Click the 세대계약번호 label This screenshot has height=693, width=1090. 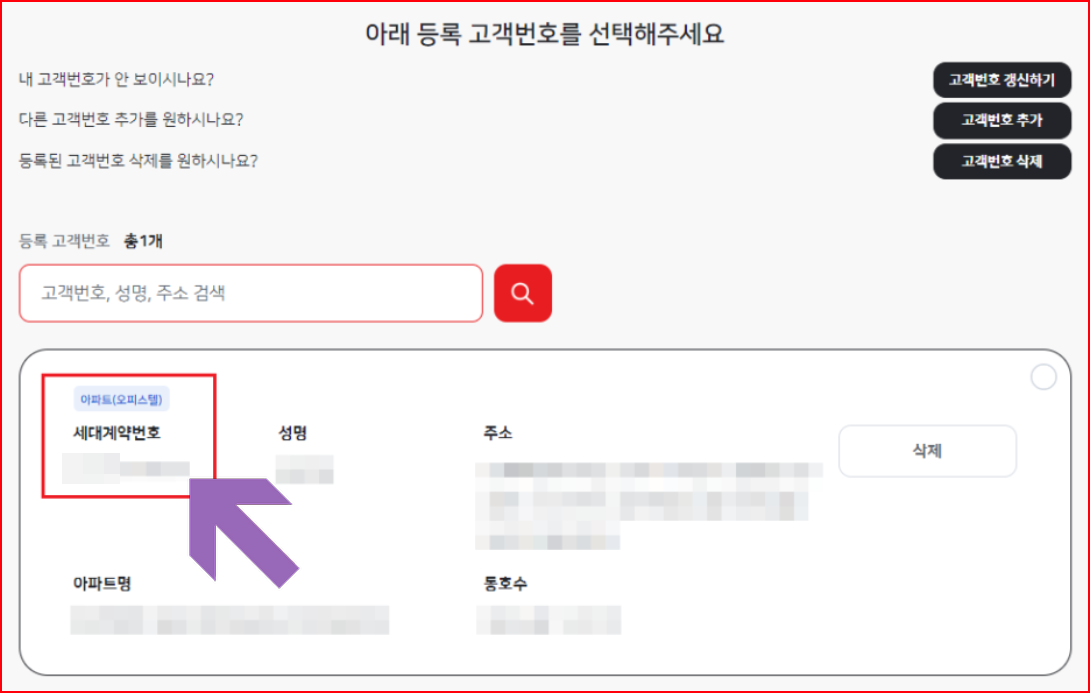117,433
